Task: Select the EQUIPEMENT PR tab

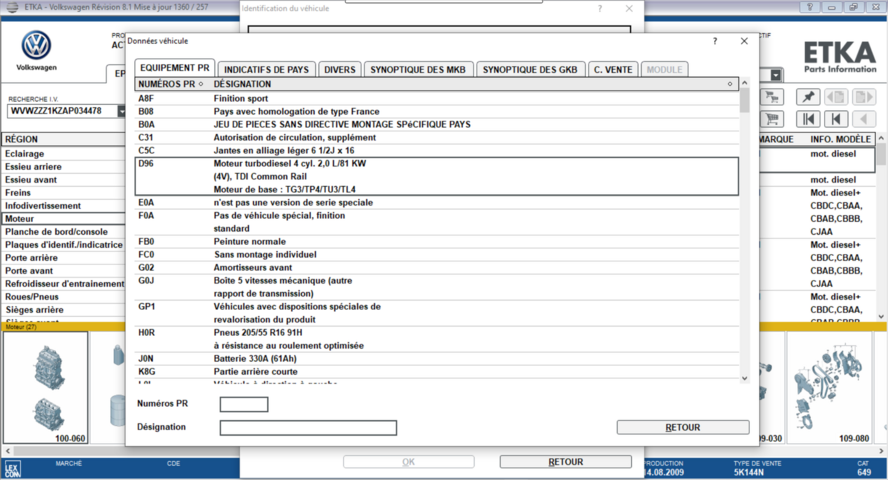Action: point(174,68)
